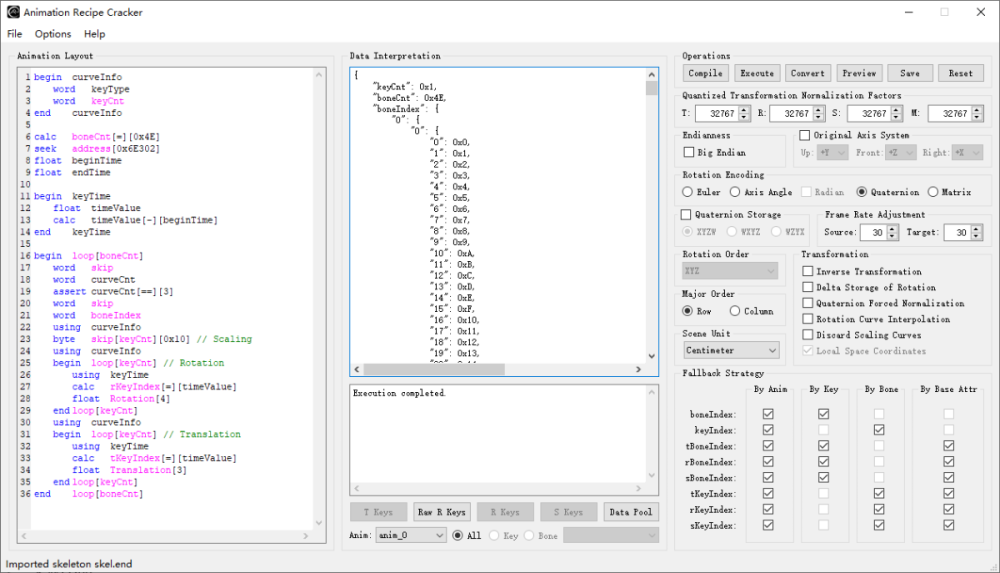Viewport: 1000px width, 573px height.
Task: Enable Discard Scaling Curves
Action: coord(808,335)
